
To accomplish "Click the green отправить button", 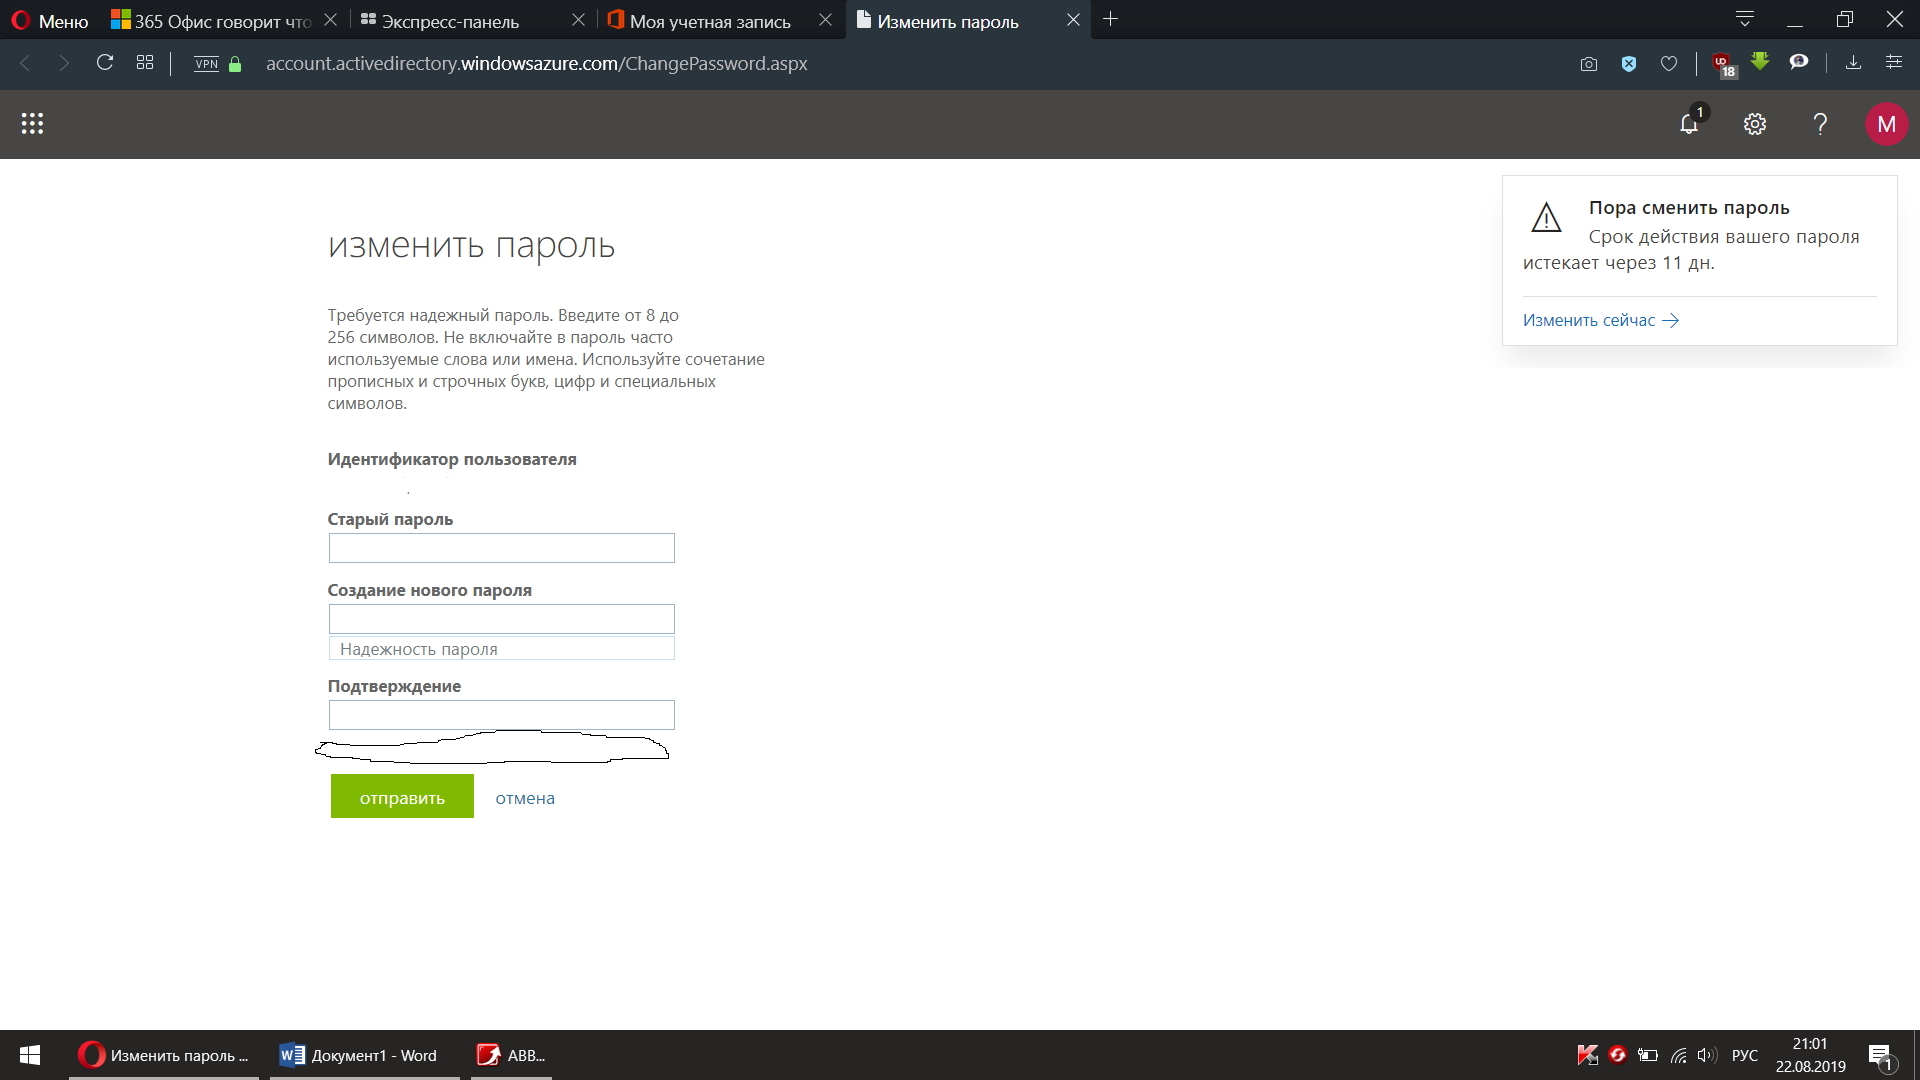I will click(x=402, y=797).
